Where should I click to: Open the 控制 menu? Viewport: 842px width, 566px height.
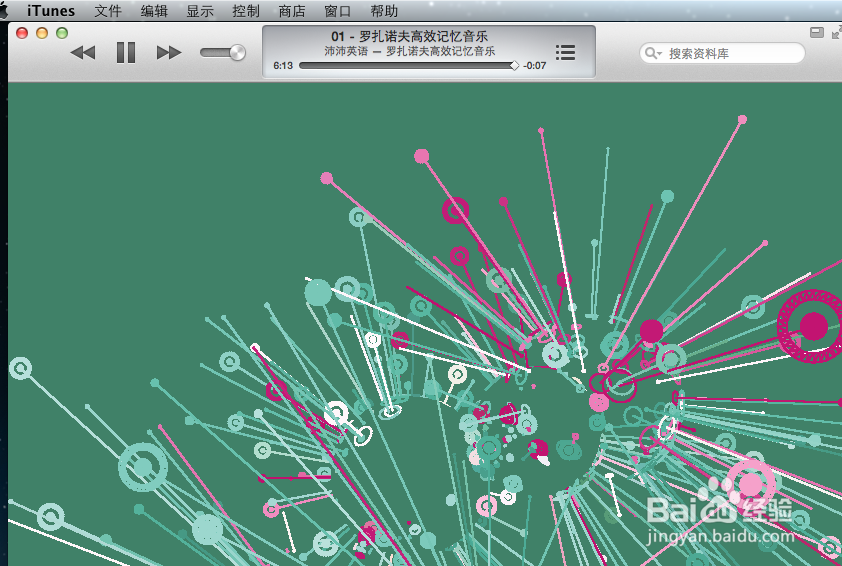[246, 11]
